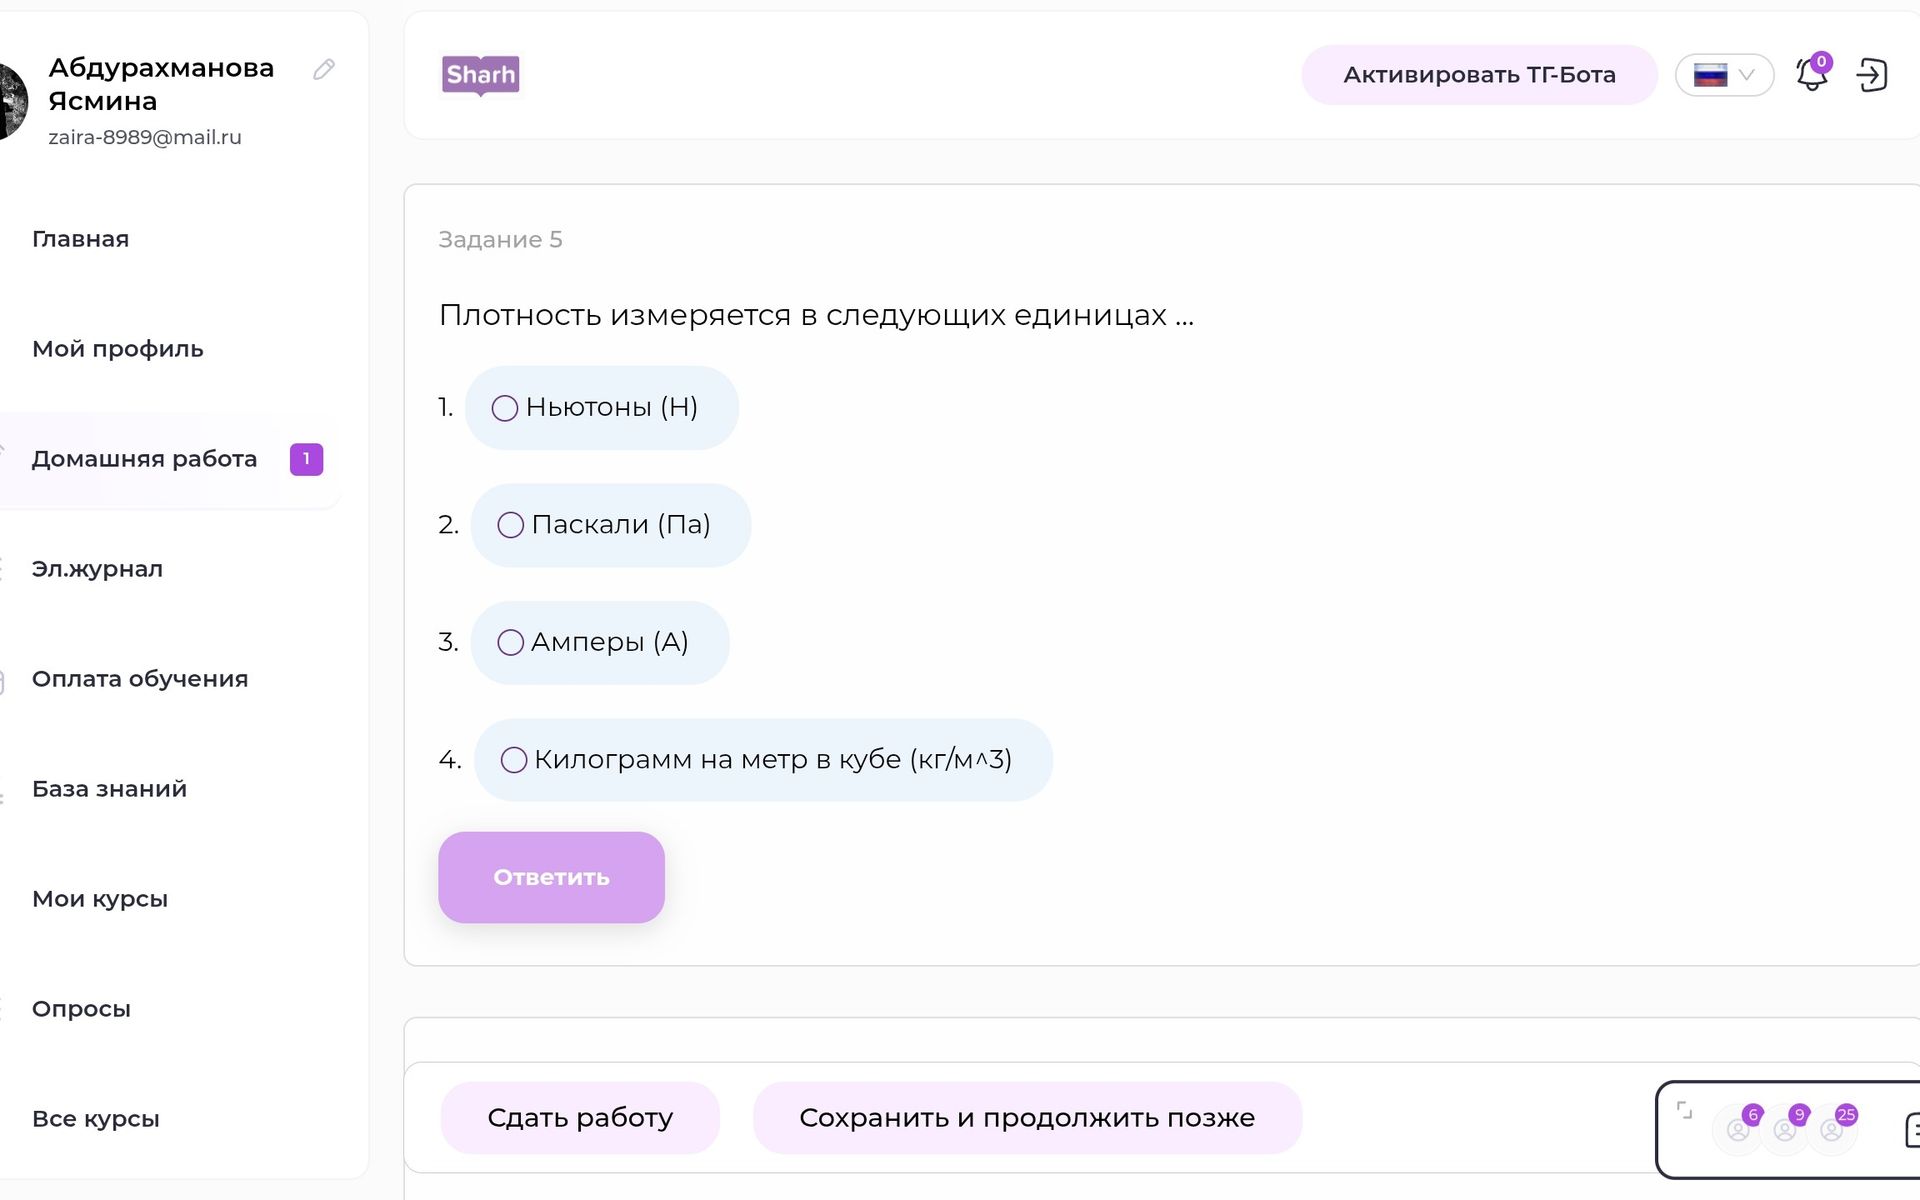Select the Ньютоны (Н) answer option
The image size is (1920, 1200).
pyautogui.click(x=602, y=408)
